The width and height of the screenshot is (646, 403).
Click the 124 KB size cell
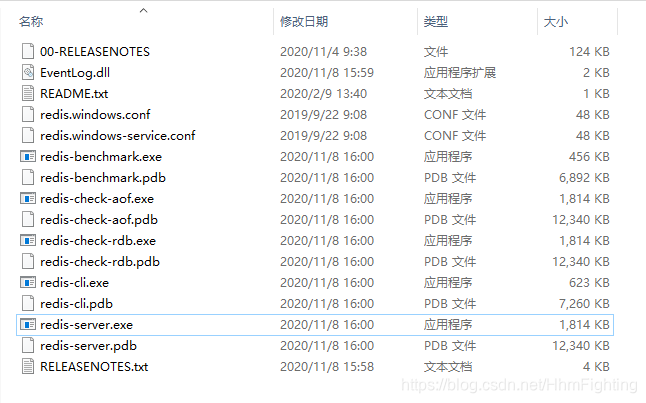[589, 52]
